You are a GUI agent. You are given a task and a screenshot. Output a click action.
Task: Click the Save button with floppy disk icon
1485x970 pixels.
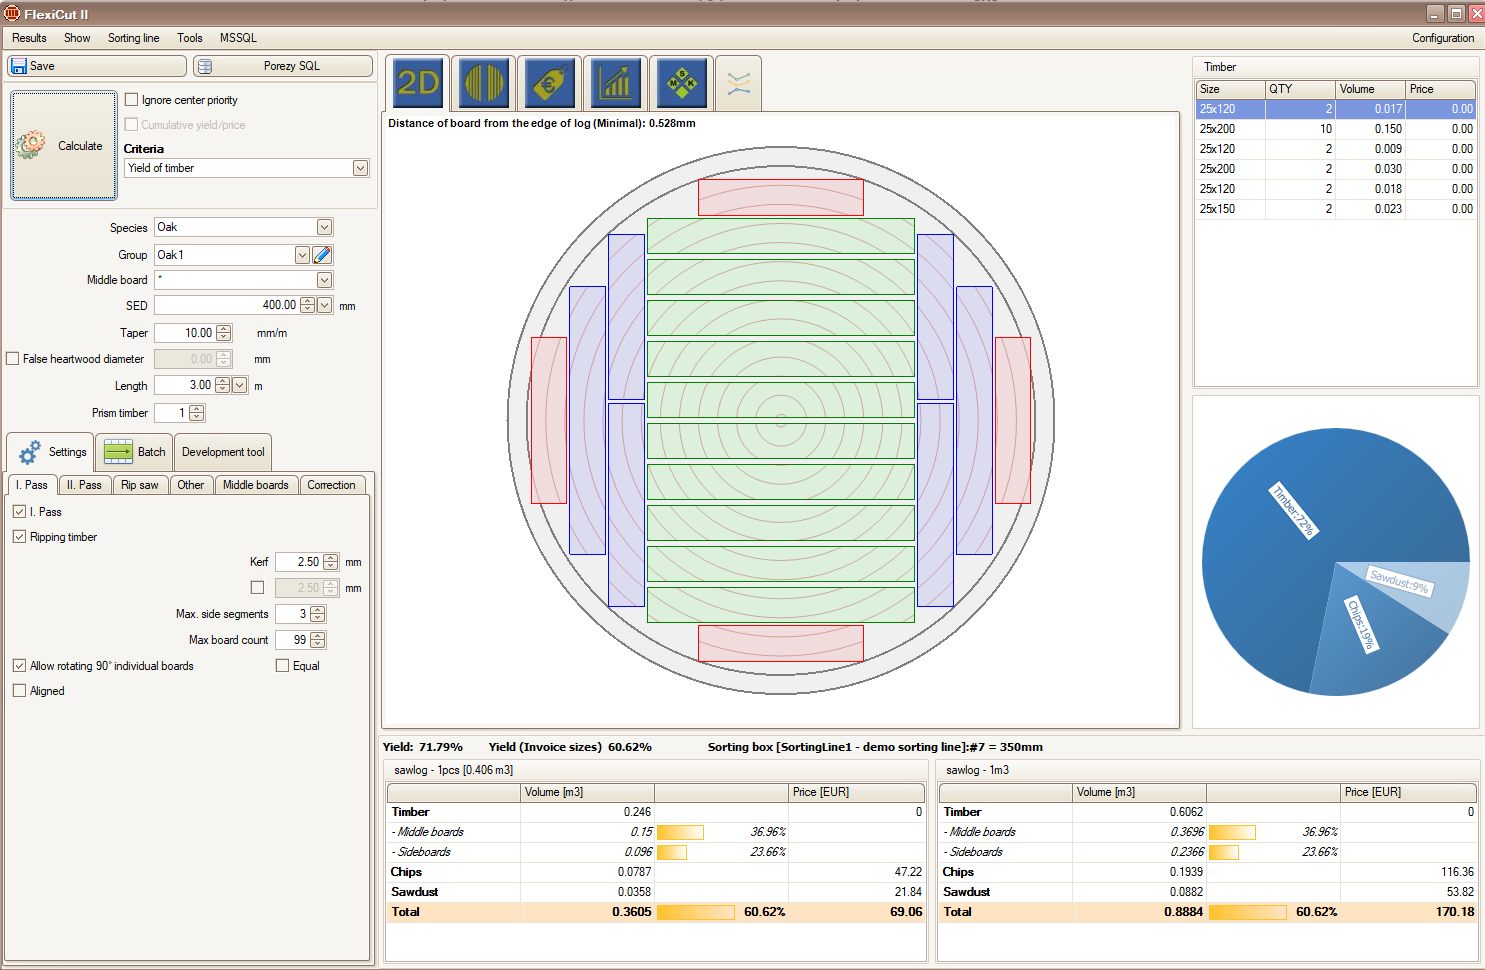click(x=96, y=66)
